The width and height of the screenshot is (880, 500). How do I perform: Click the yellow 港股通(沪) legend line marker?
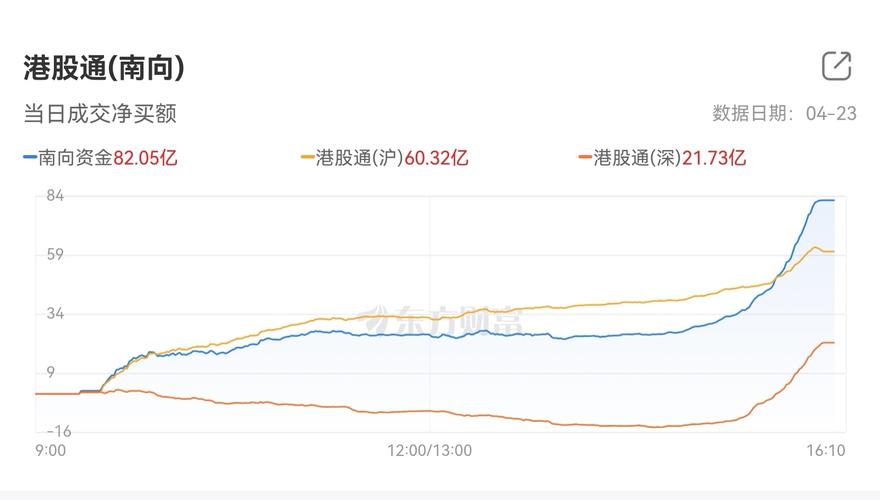(308, 158)
